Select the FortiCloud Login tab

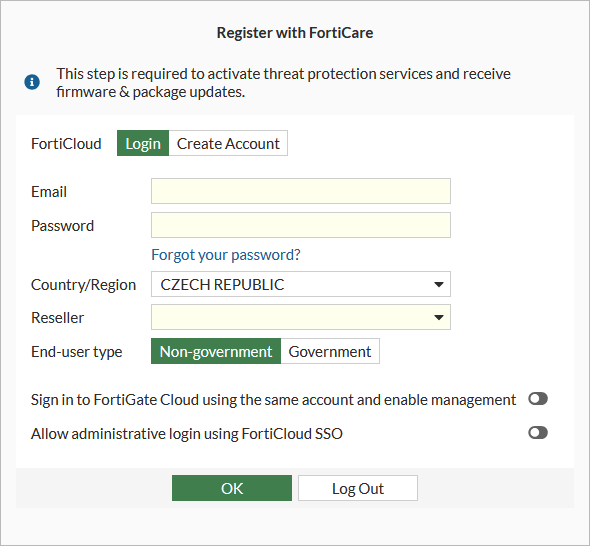point(143,143)
